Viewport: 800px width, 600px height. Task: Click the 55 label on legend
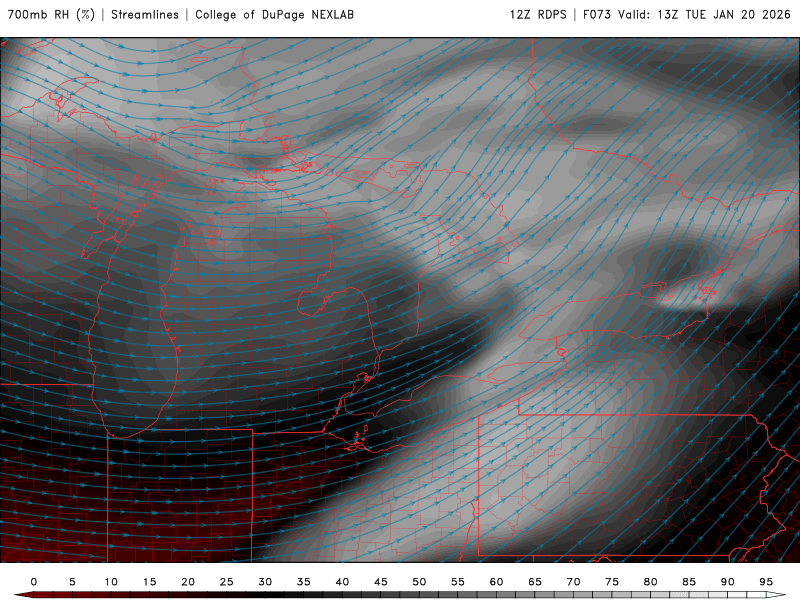pyautogui.click(x=458, y=582)
